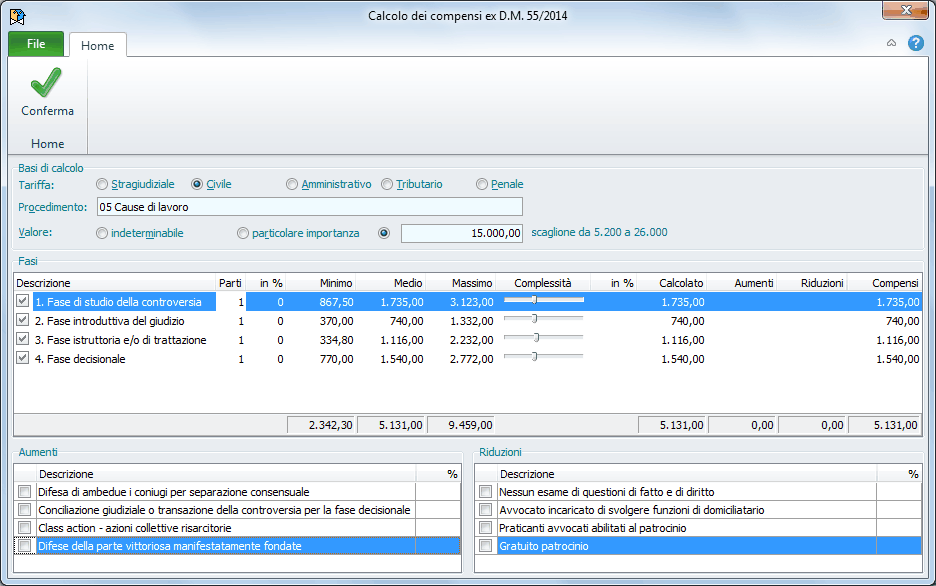Select the numeric value radio button

[384, 233]
